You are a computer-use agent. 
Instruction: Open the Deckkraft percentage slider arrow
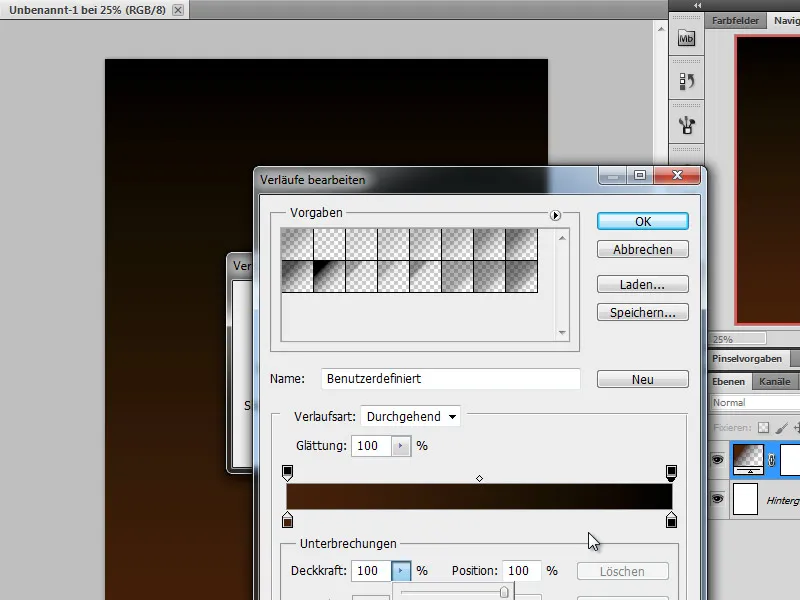click(401, 570)
